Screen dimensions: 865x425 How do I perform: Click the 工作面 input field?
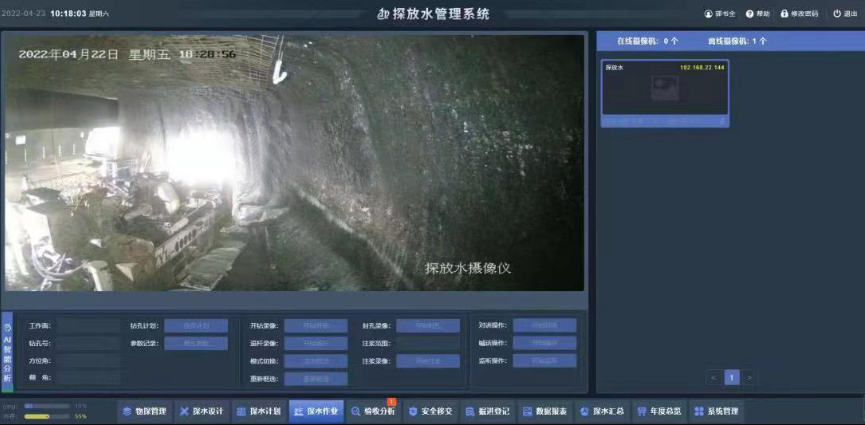[x=88, y=326]
